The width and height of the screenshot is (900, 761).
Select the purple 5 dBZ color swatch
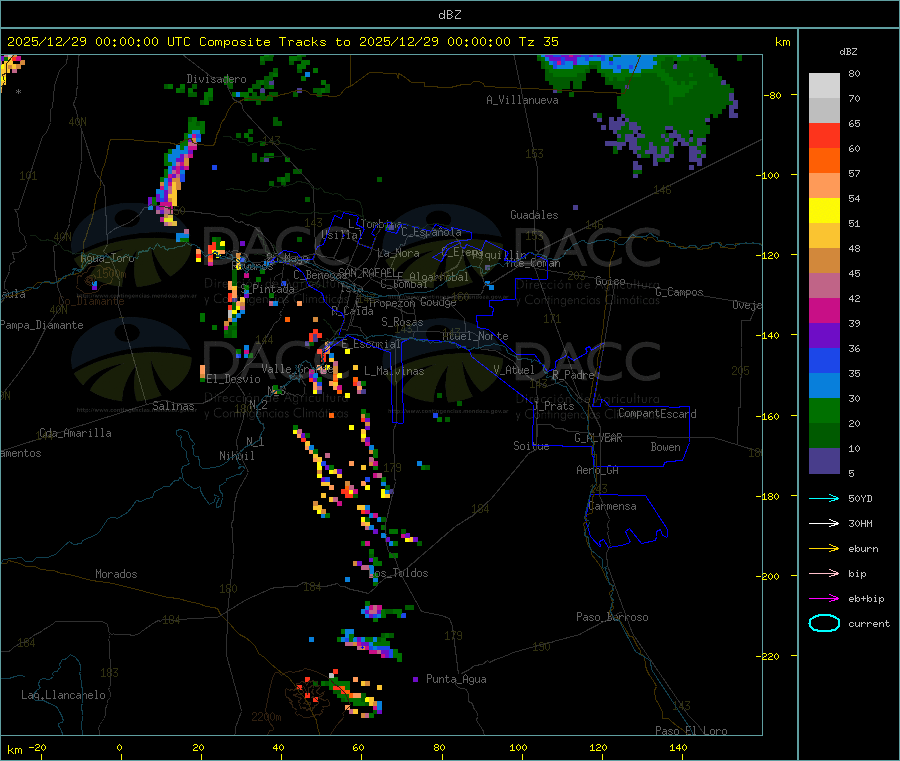[x=824, y=461]
